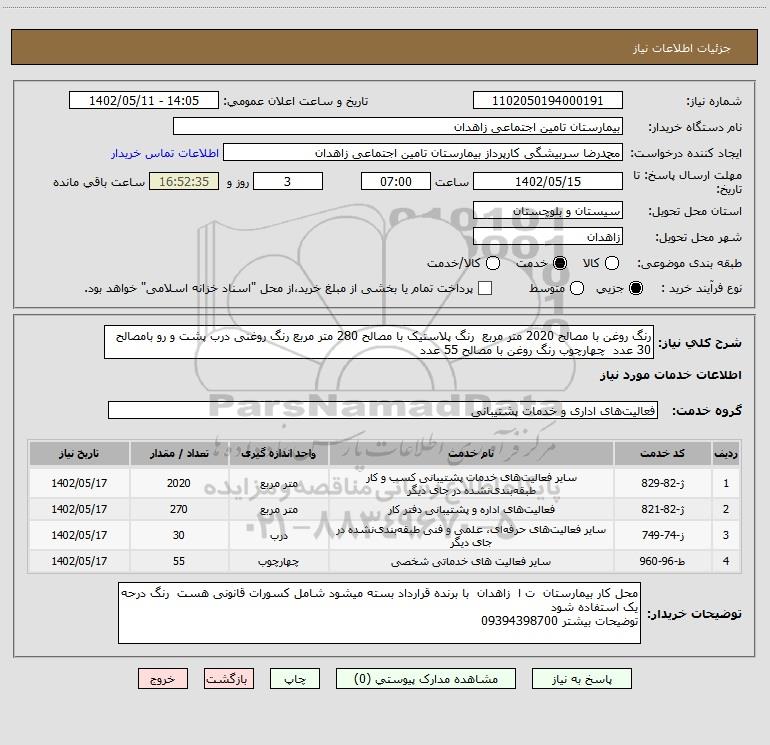The height and width of the screenshot is (745, 770).
Task: Click the days remaining field showing 3
Action: [288, 181]
